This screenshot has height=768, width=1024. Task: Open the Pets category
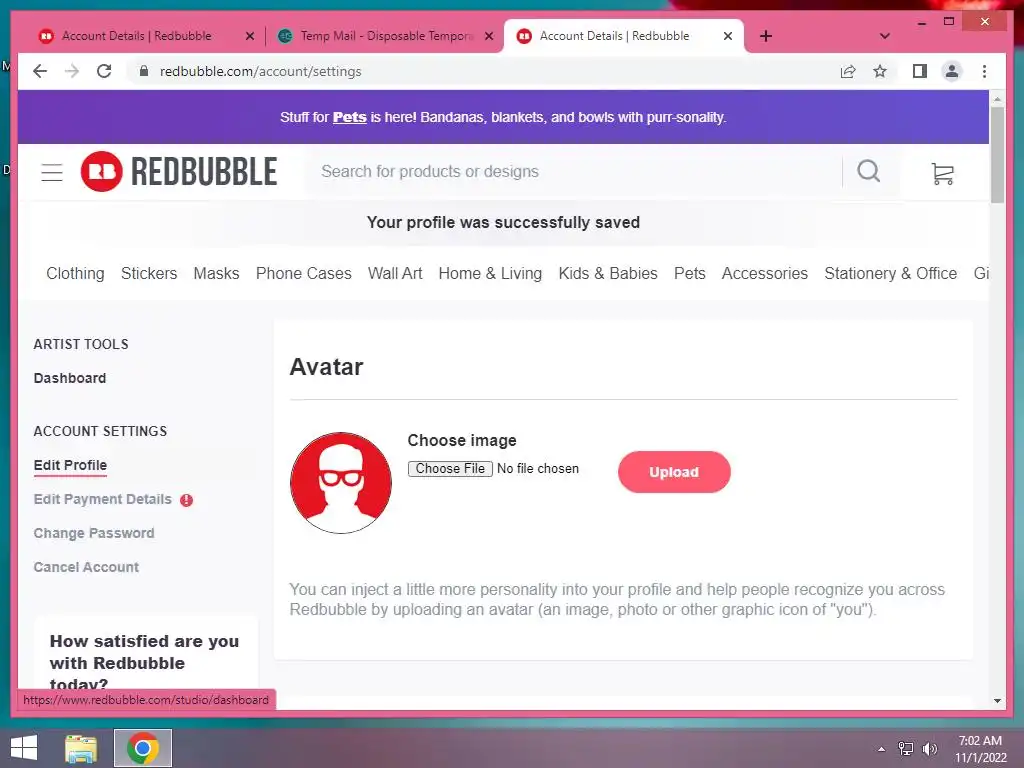(x=690, y=274)
